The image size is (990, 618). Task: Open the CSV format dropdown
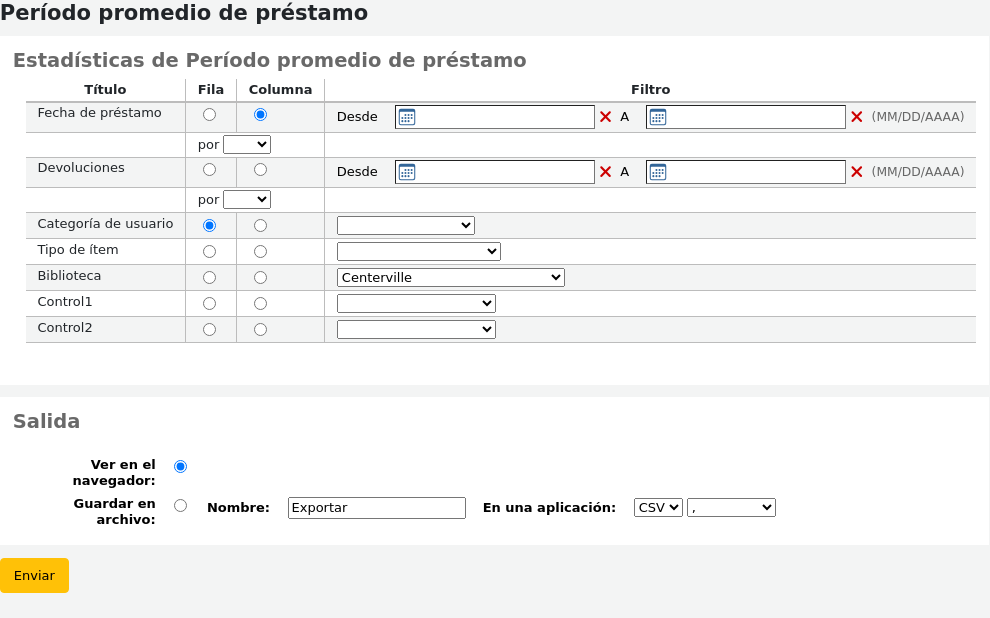pos(657,507)
